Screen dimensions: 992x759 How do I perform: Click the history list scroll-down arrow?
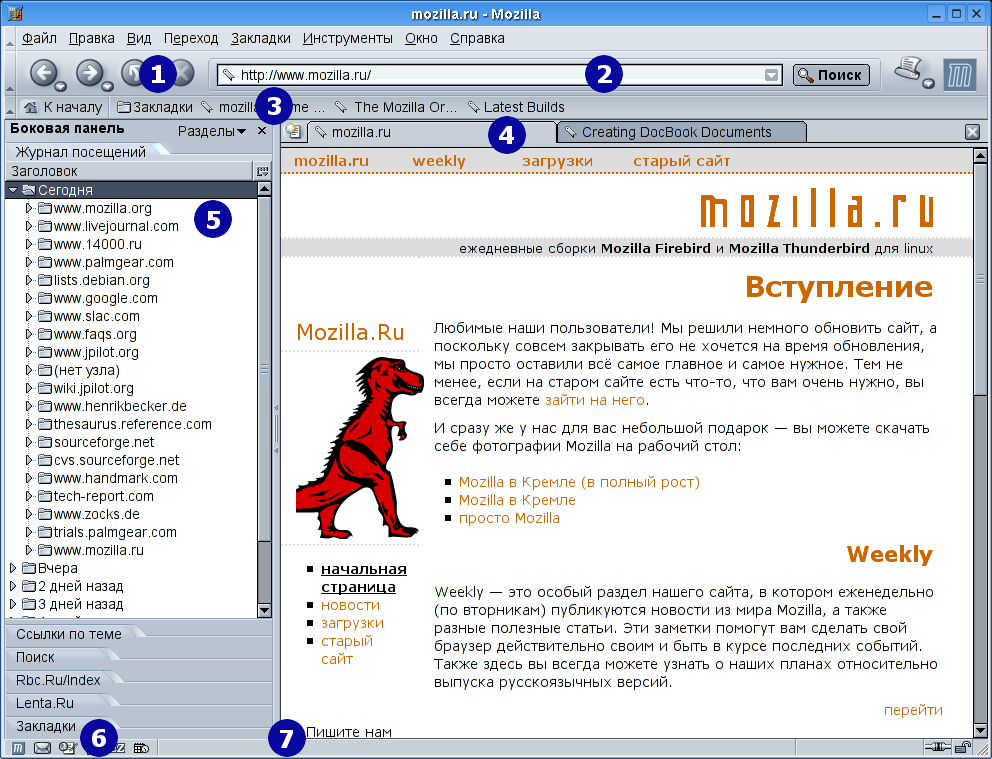coord(264,610)
